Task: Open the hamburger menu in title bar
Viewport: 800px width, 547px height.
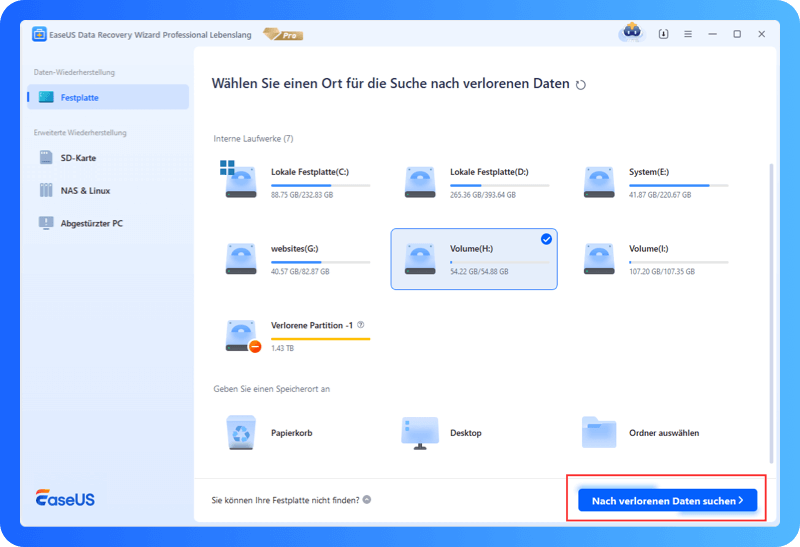Action: [688, 34]
